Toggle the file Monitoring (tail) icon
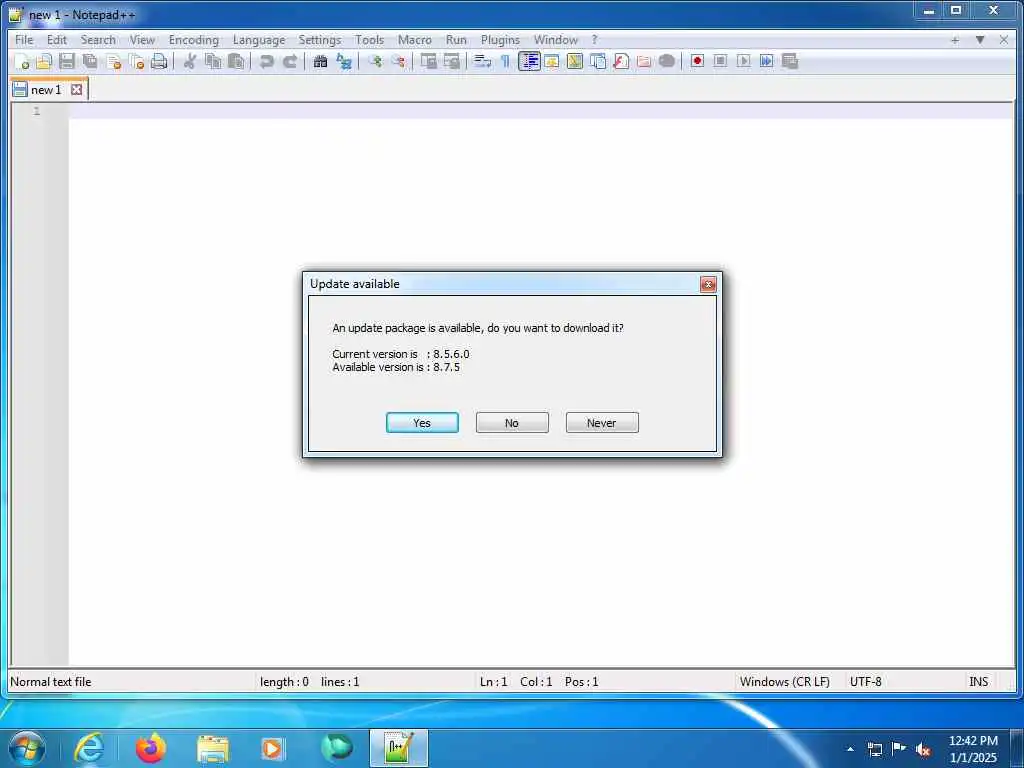Screen dimensions: 1024x768 (x=667, y=61)
